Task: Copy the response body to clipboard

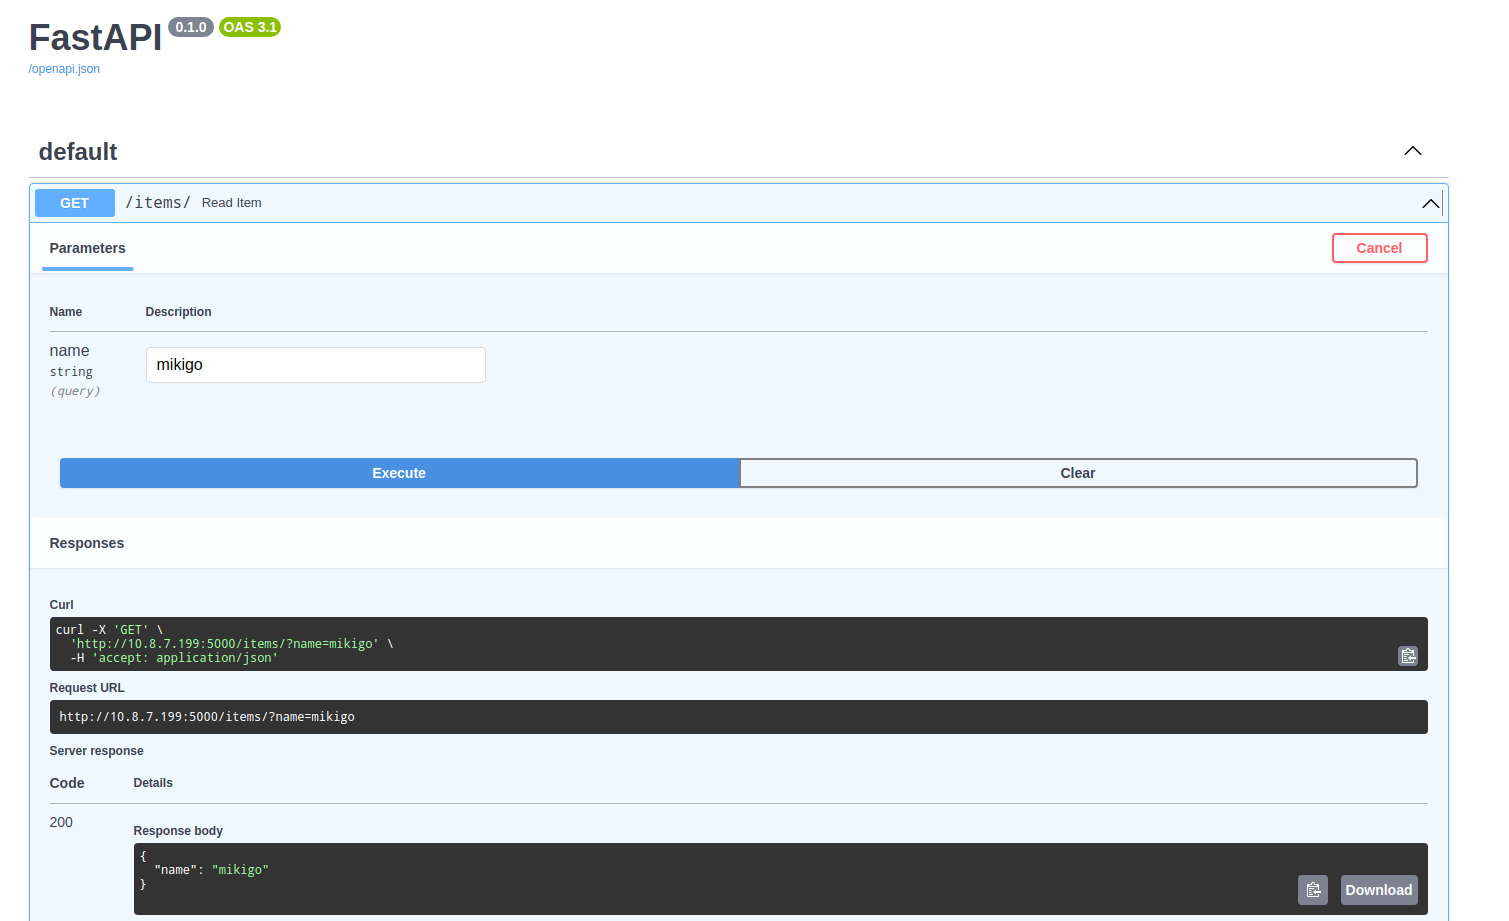Action: coord(1313,890)
